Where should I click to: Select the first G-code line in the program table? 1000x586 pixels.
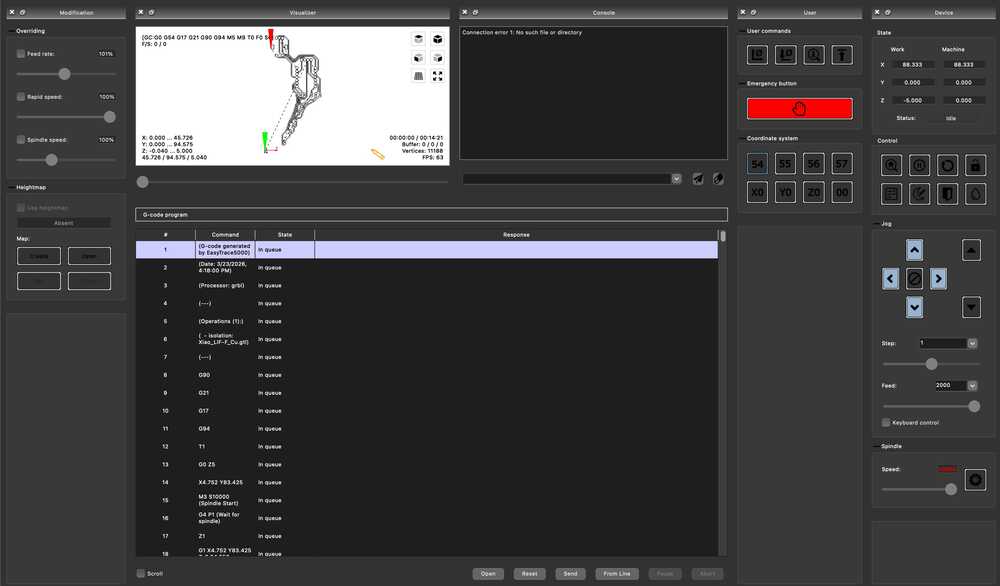tap(250, 248)
